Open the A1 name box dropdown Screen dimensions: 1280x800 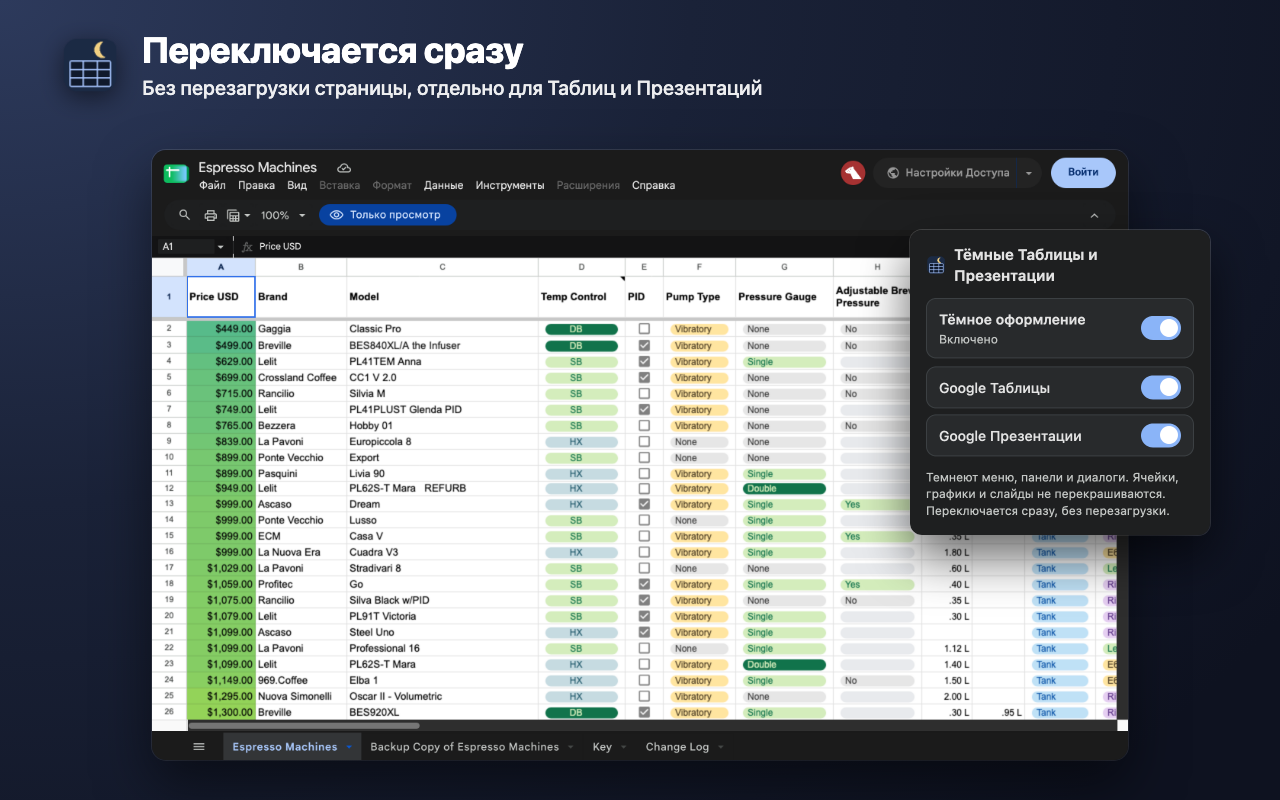[x=220, y=246]
